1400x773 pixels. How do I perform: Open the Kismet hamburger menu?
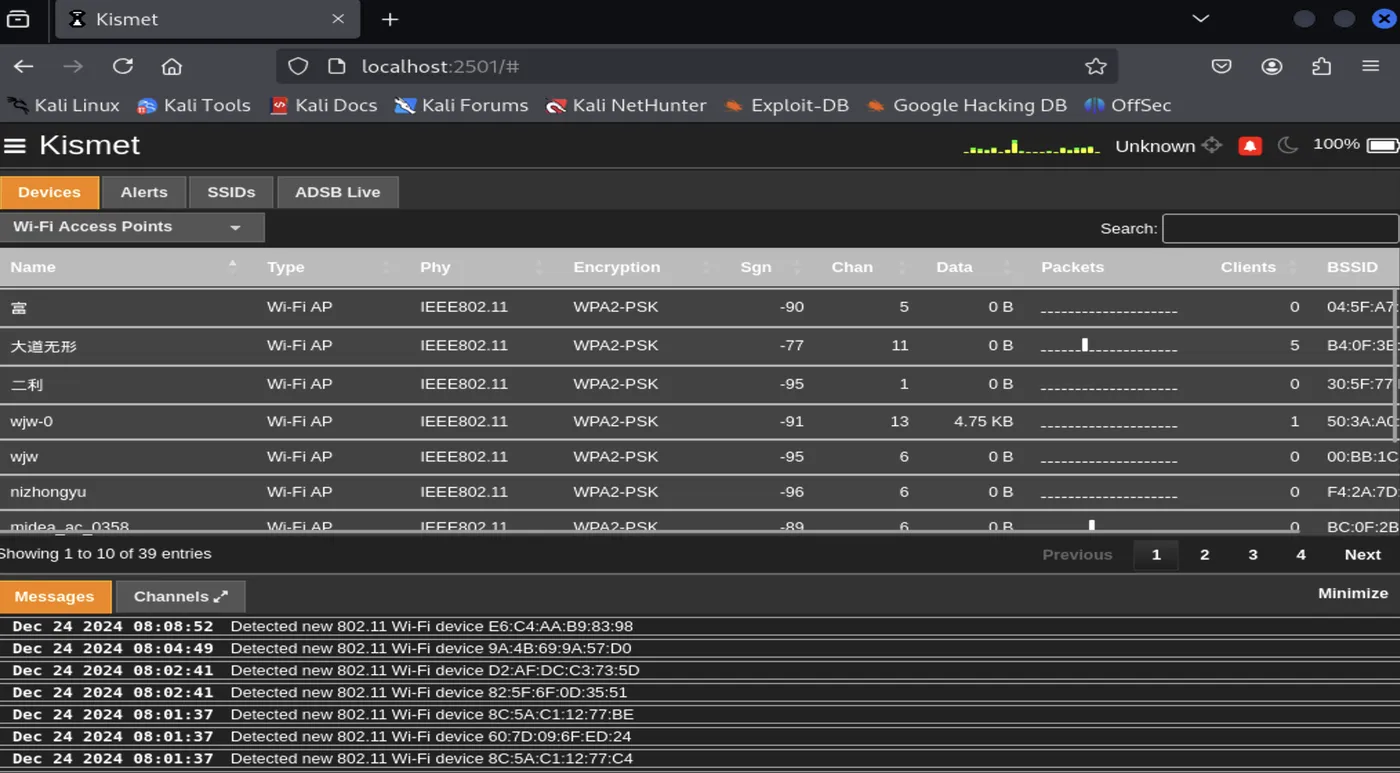pyautogui.click(x=15, y=146)
